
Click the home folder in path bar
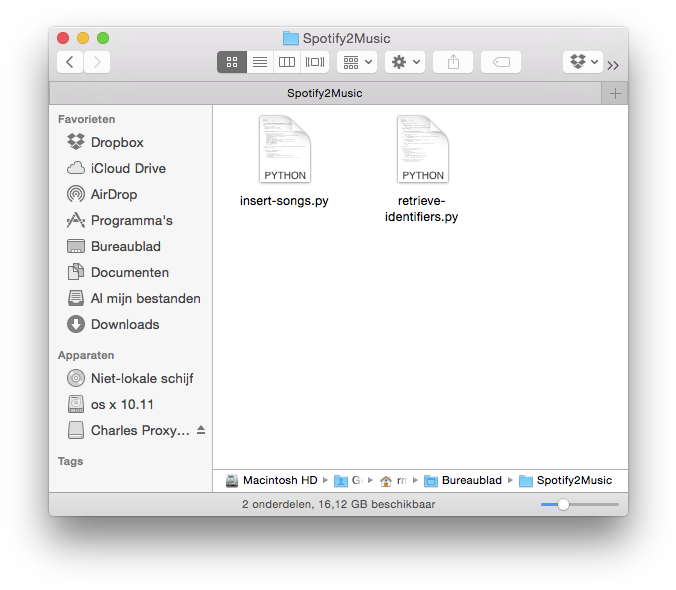(393, 481)
